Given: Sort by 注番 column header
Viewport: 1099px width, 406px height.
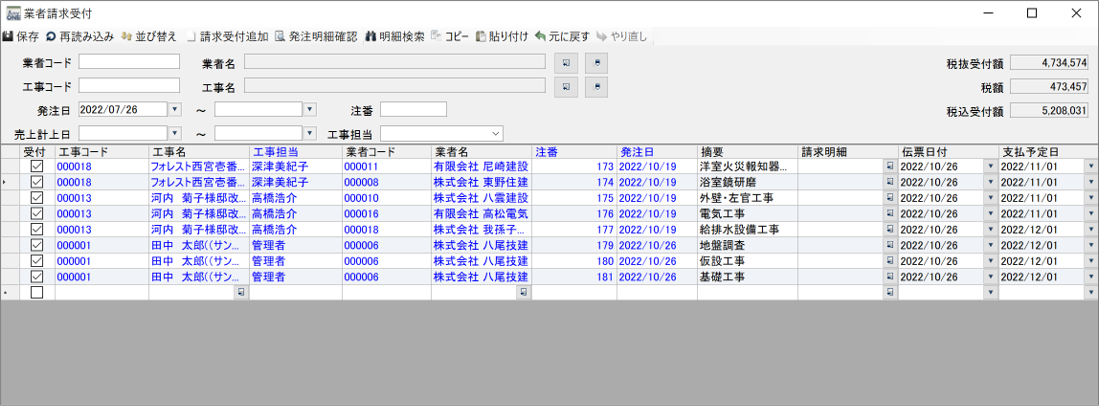Looking at the screenshot, I should 573,151.
